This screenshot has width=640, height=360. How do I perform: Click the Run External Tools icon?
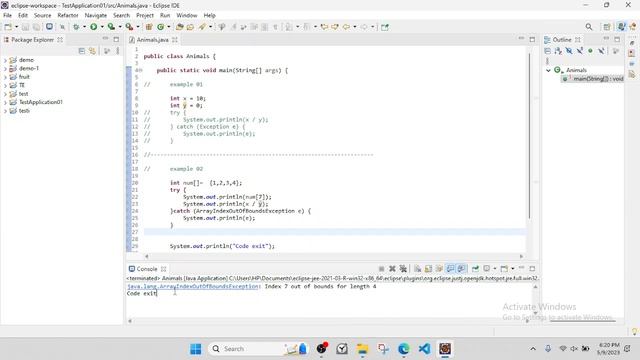tap(129, 27)
